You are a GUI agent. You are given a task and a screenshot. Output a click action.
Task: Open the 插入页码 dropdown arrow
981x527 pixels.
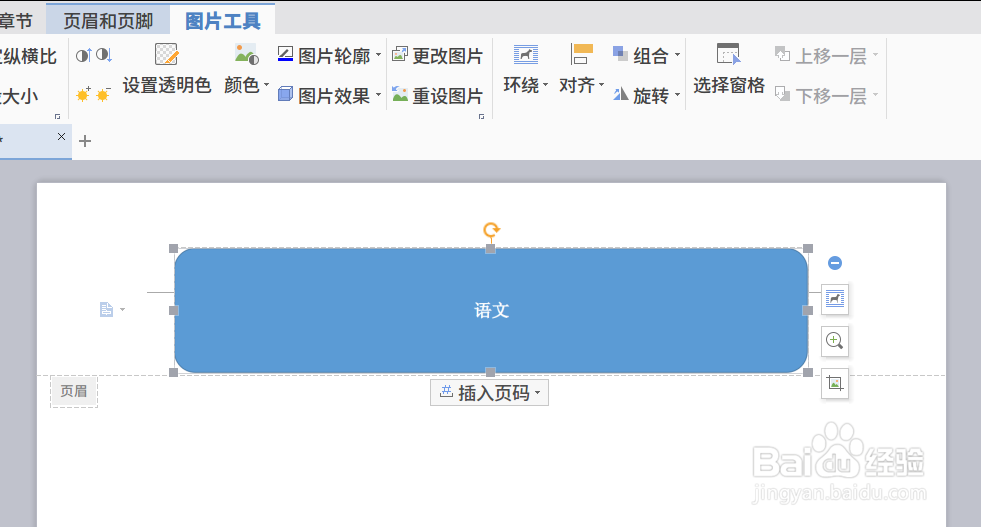537,393
